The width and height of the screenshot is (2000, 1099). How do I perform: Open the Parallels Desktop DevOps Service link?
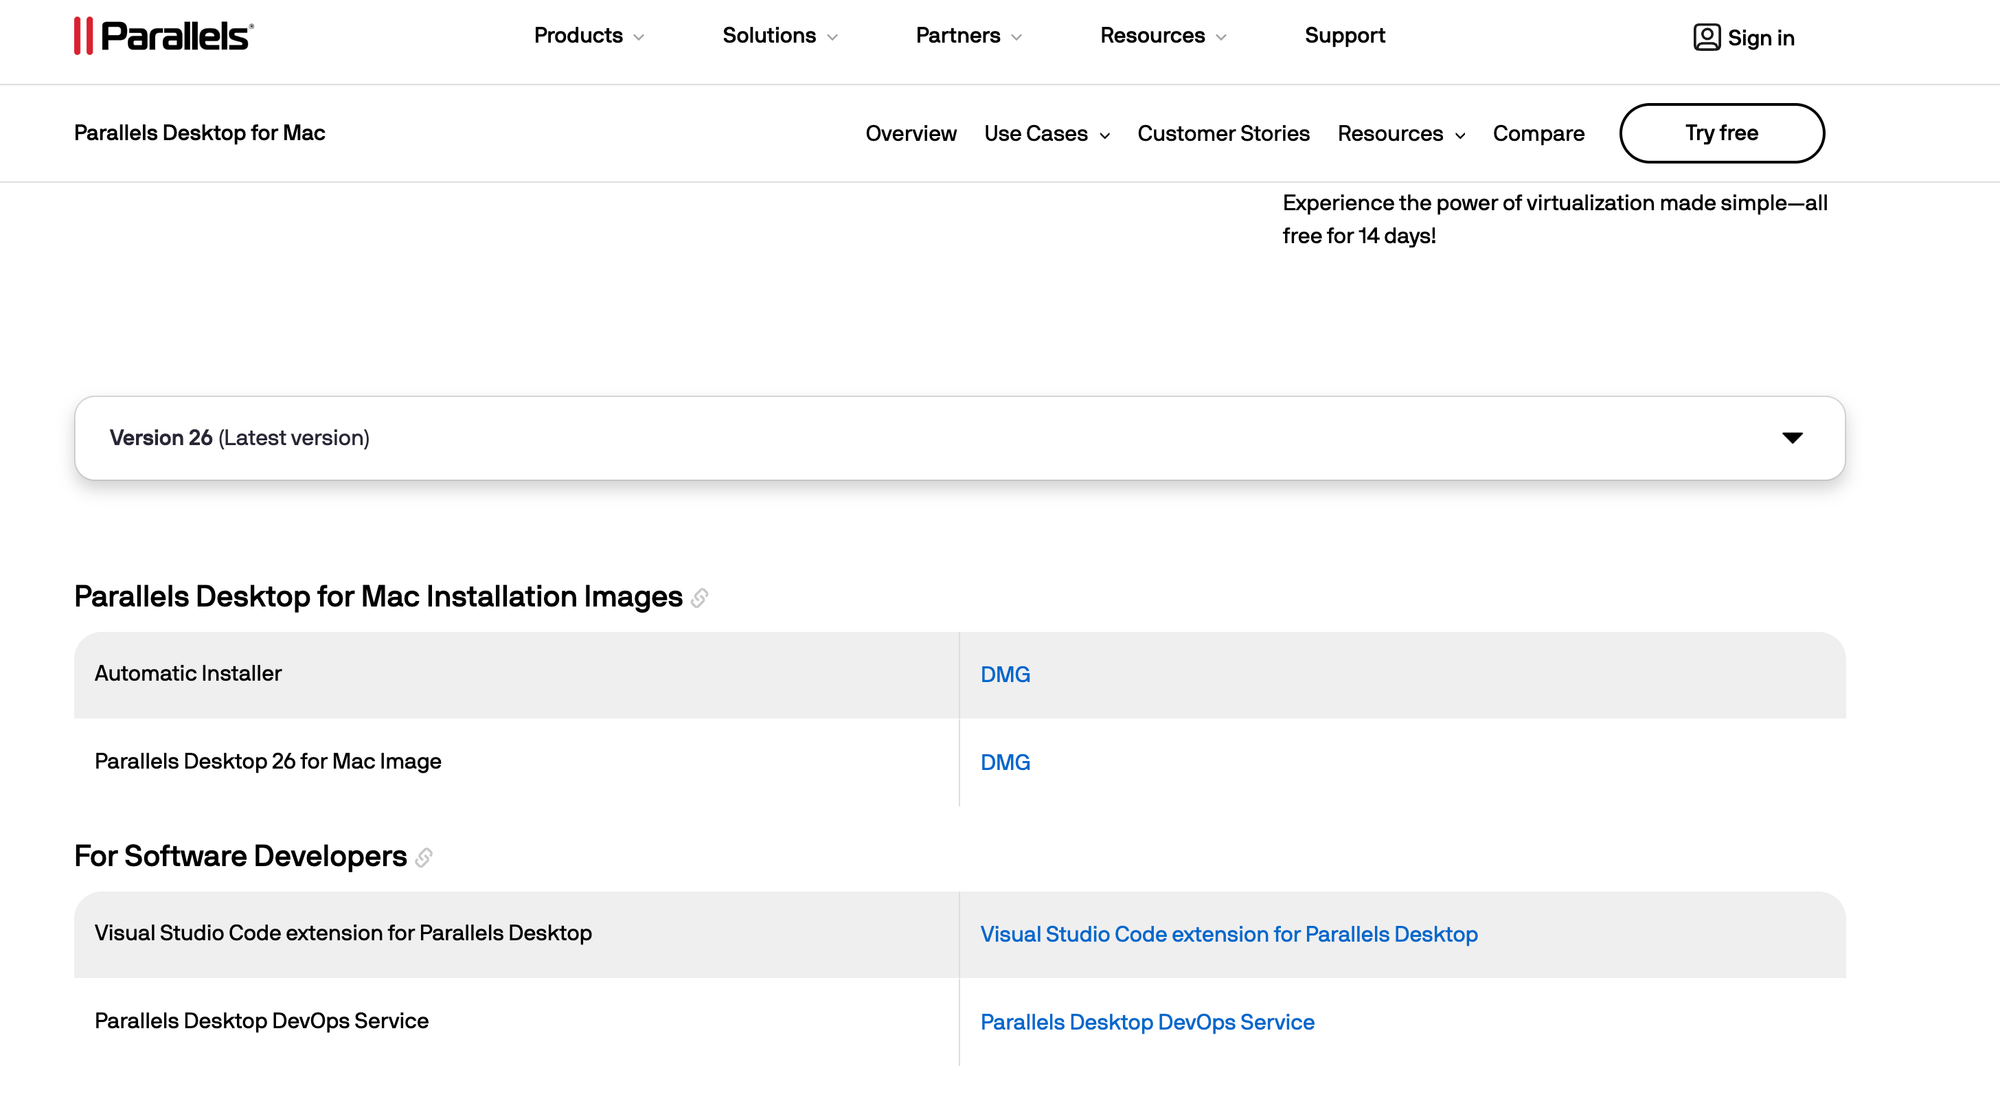1147,1023
